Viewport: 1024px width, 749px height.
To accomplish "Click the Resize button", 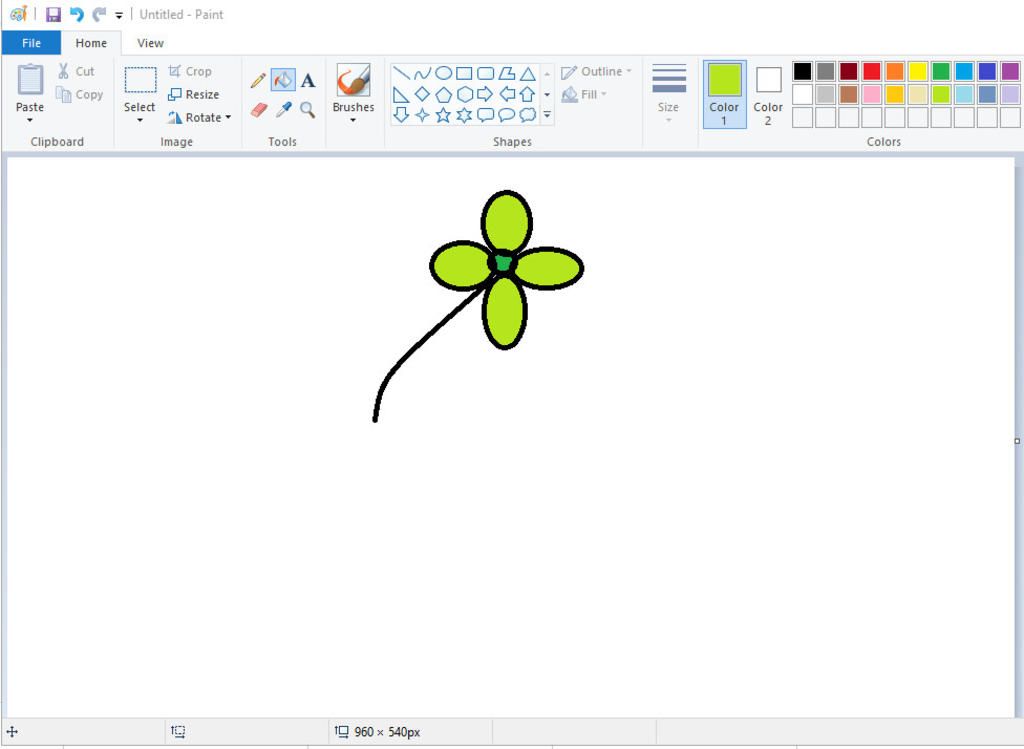I will click(x=193, y=95).
